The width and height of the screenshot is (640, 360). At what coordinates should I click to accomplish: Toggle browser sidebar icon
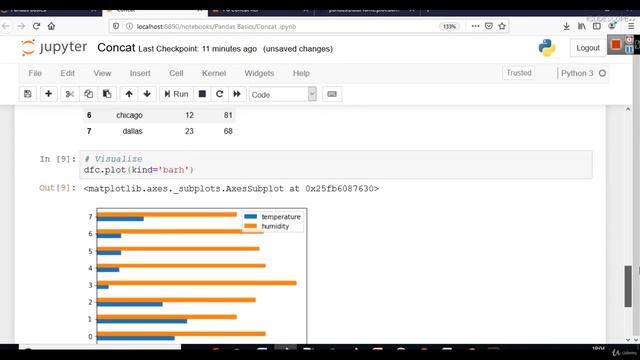point(597,26)
